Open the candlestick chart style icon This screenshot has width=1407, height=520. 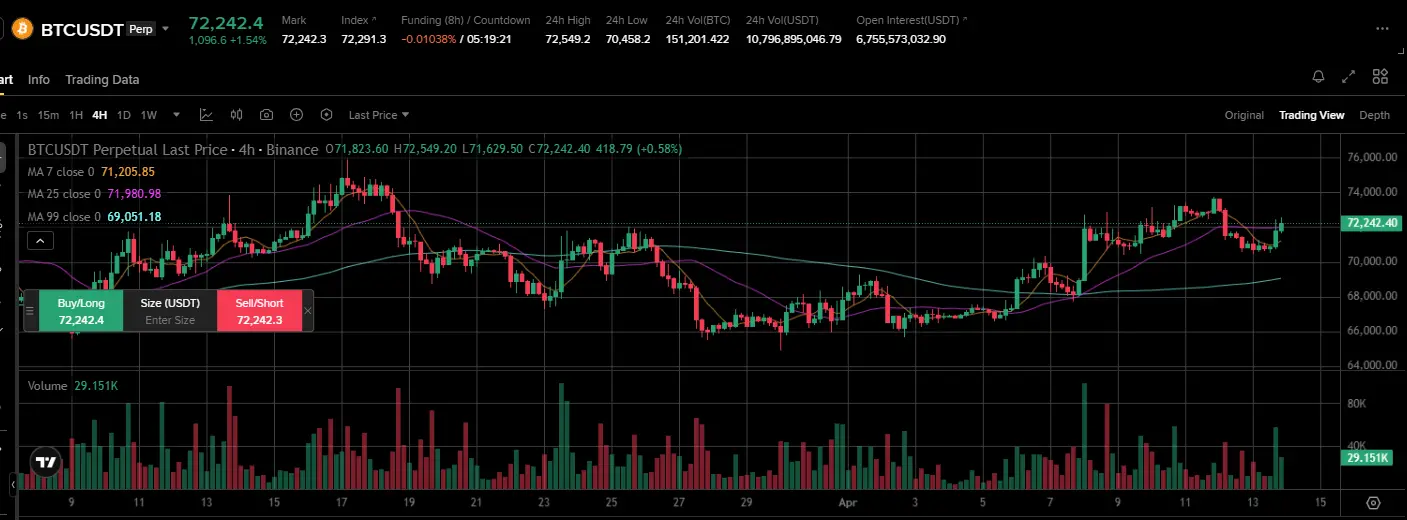click(x=237, y=115)
